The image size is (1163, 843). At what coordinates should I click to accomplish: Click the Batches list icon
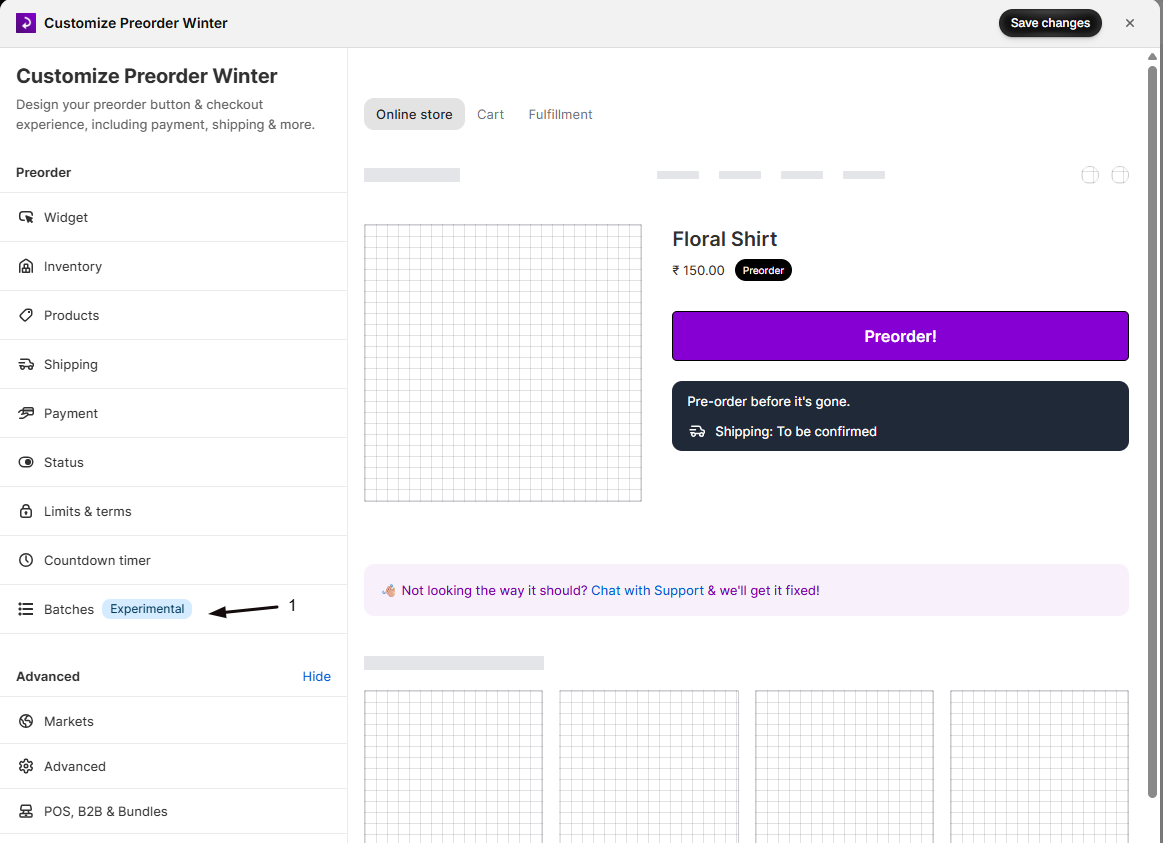[26, 609]
